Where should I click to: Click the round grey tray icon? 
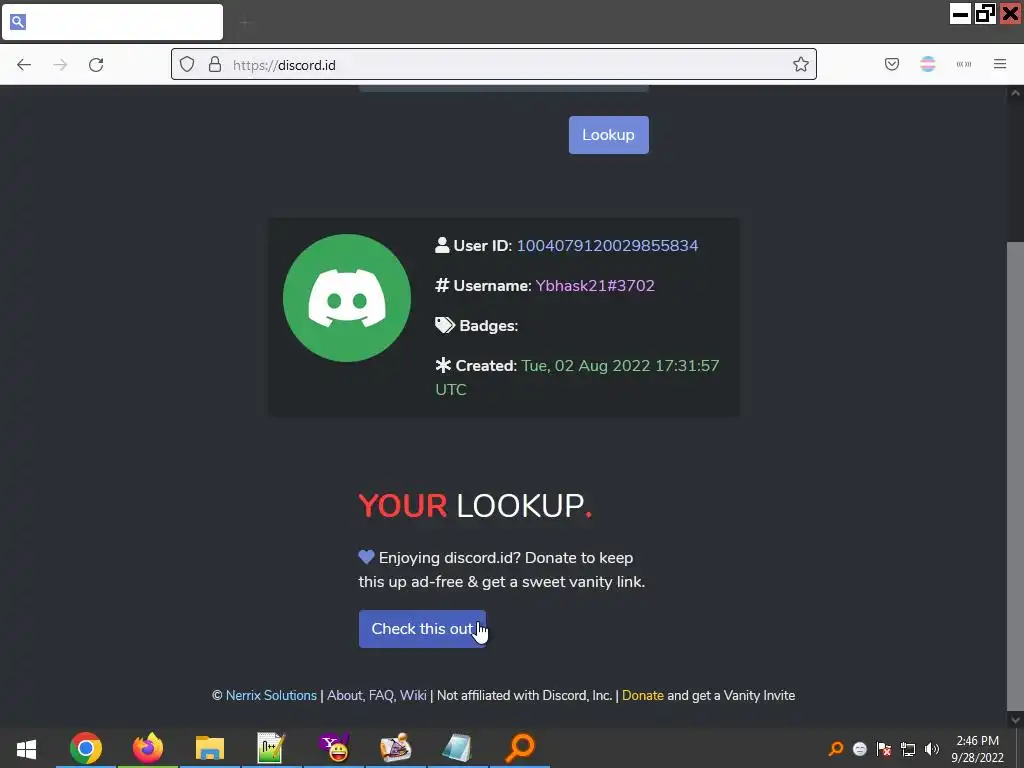click(860, 749)
